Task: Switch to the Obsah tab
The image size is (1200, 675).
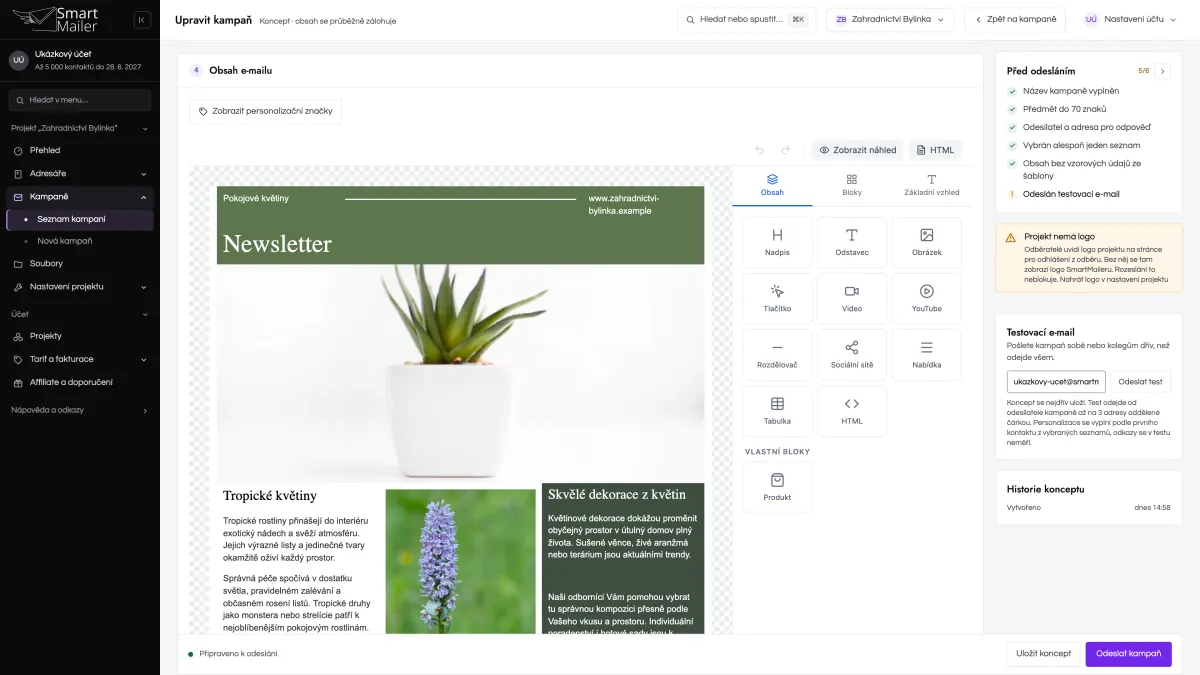Action: tap(772, 185)
